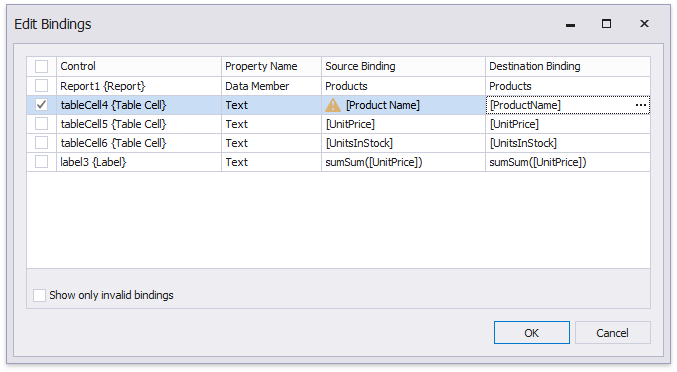Click the warning icon beside [Product Name]
The height and width of the screenshot is (372, 677).
coord(333,105)
